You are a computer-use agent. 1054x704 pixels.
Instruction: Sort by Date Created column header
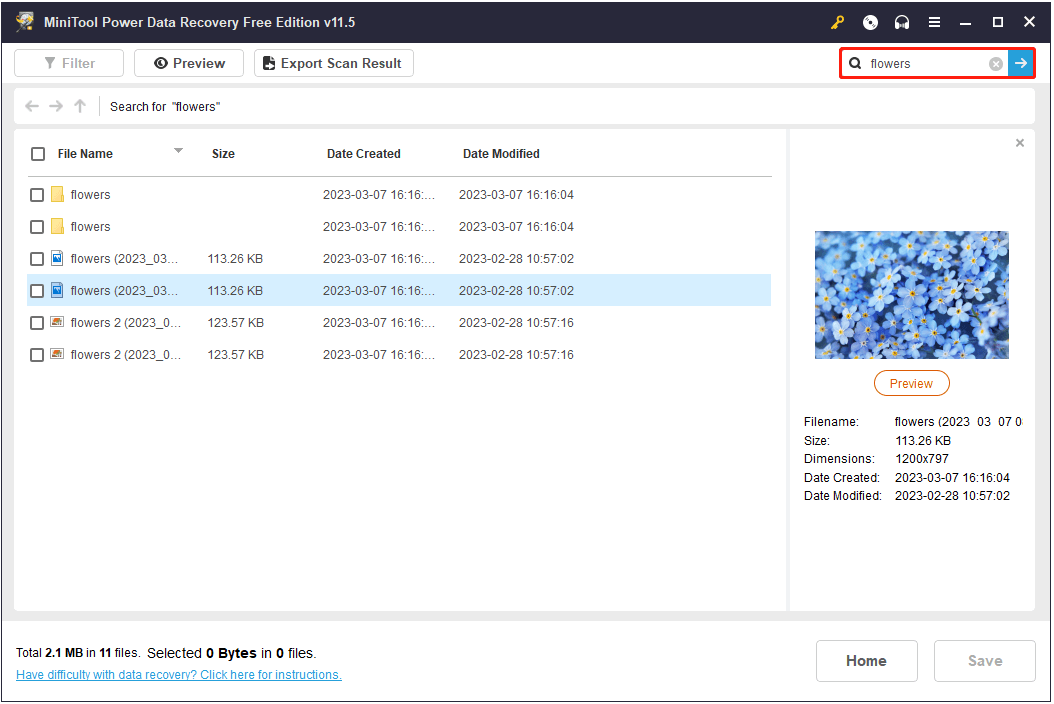click(364, 154)
